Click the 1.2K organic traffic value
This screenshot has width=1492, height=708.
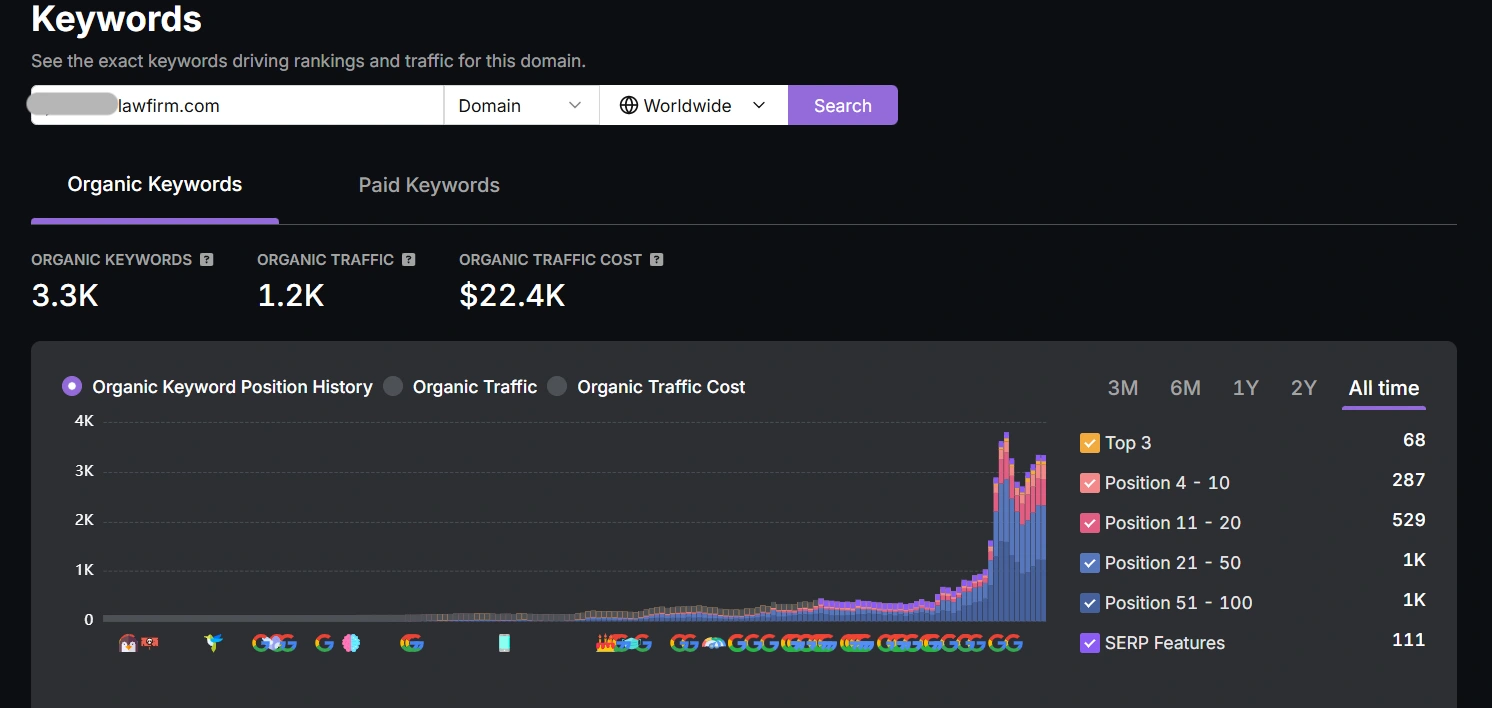click(291, 295)
